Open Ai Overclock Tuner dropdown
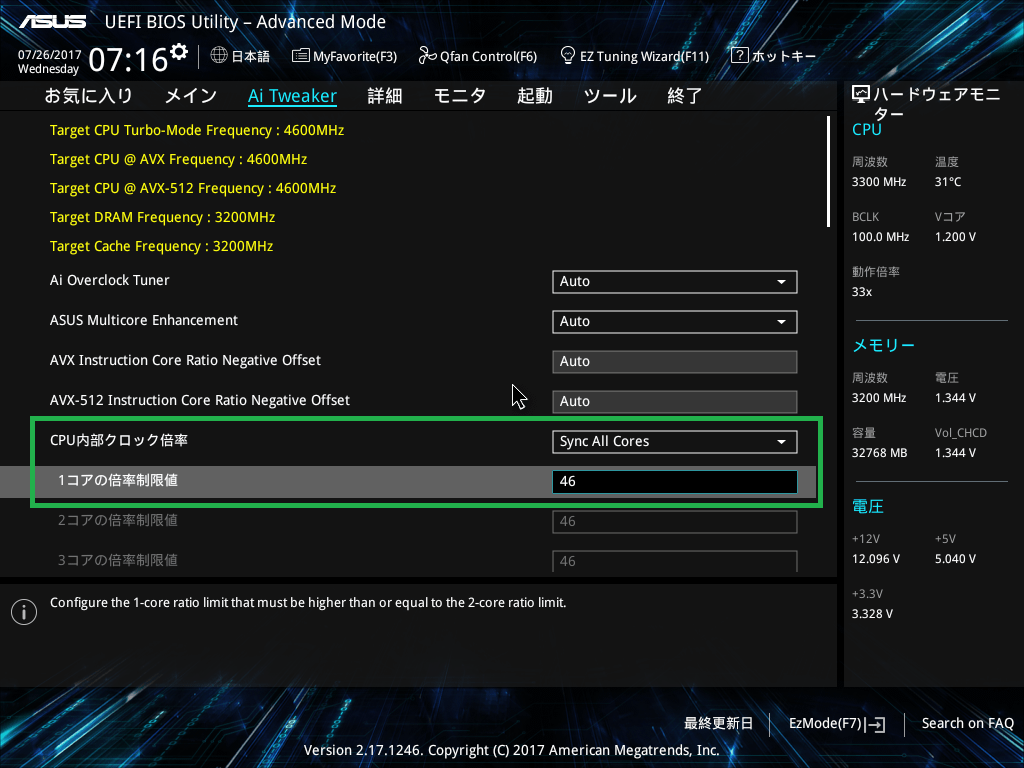Viewport: 1024px width, 768px height. 675,281
